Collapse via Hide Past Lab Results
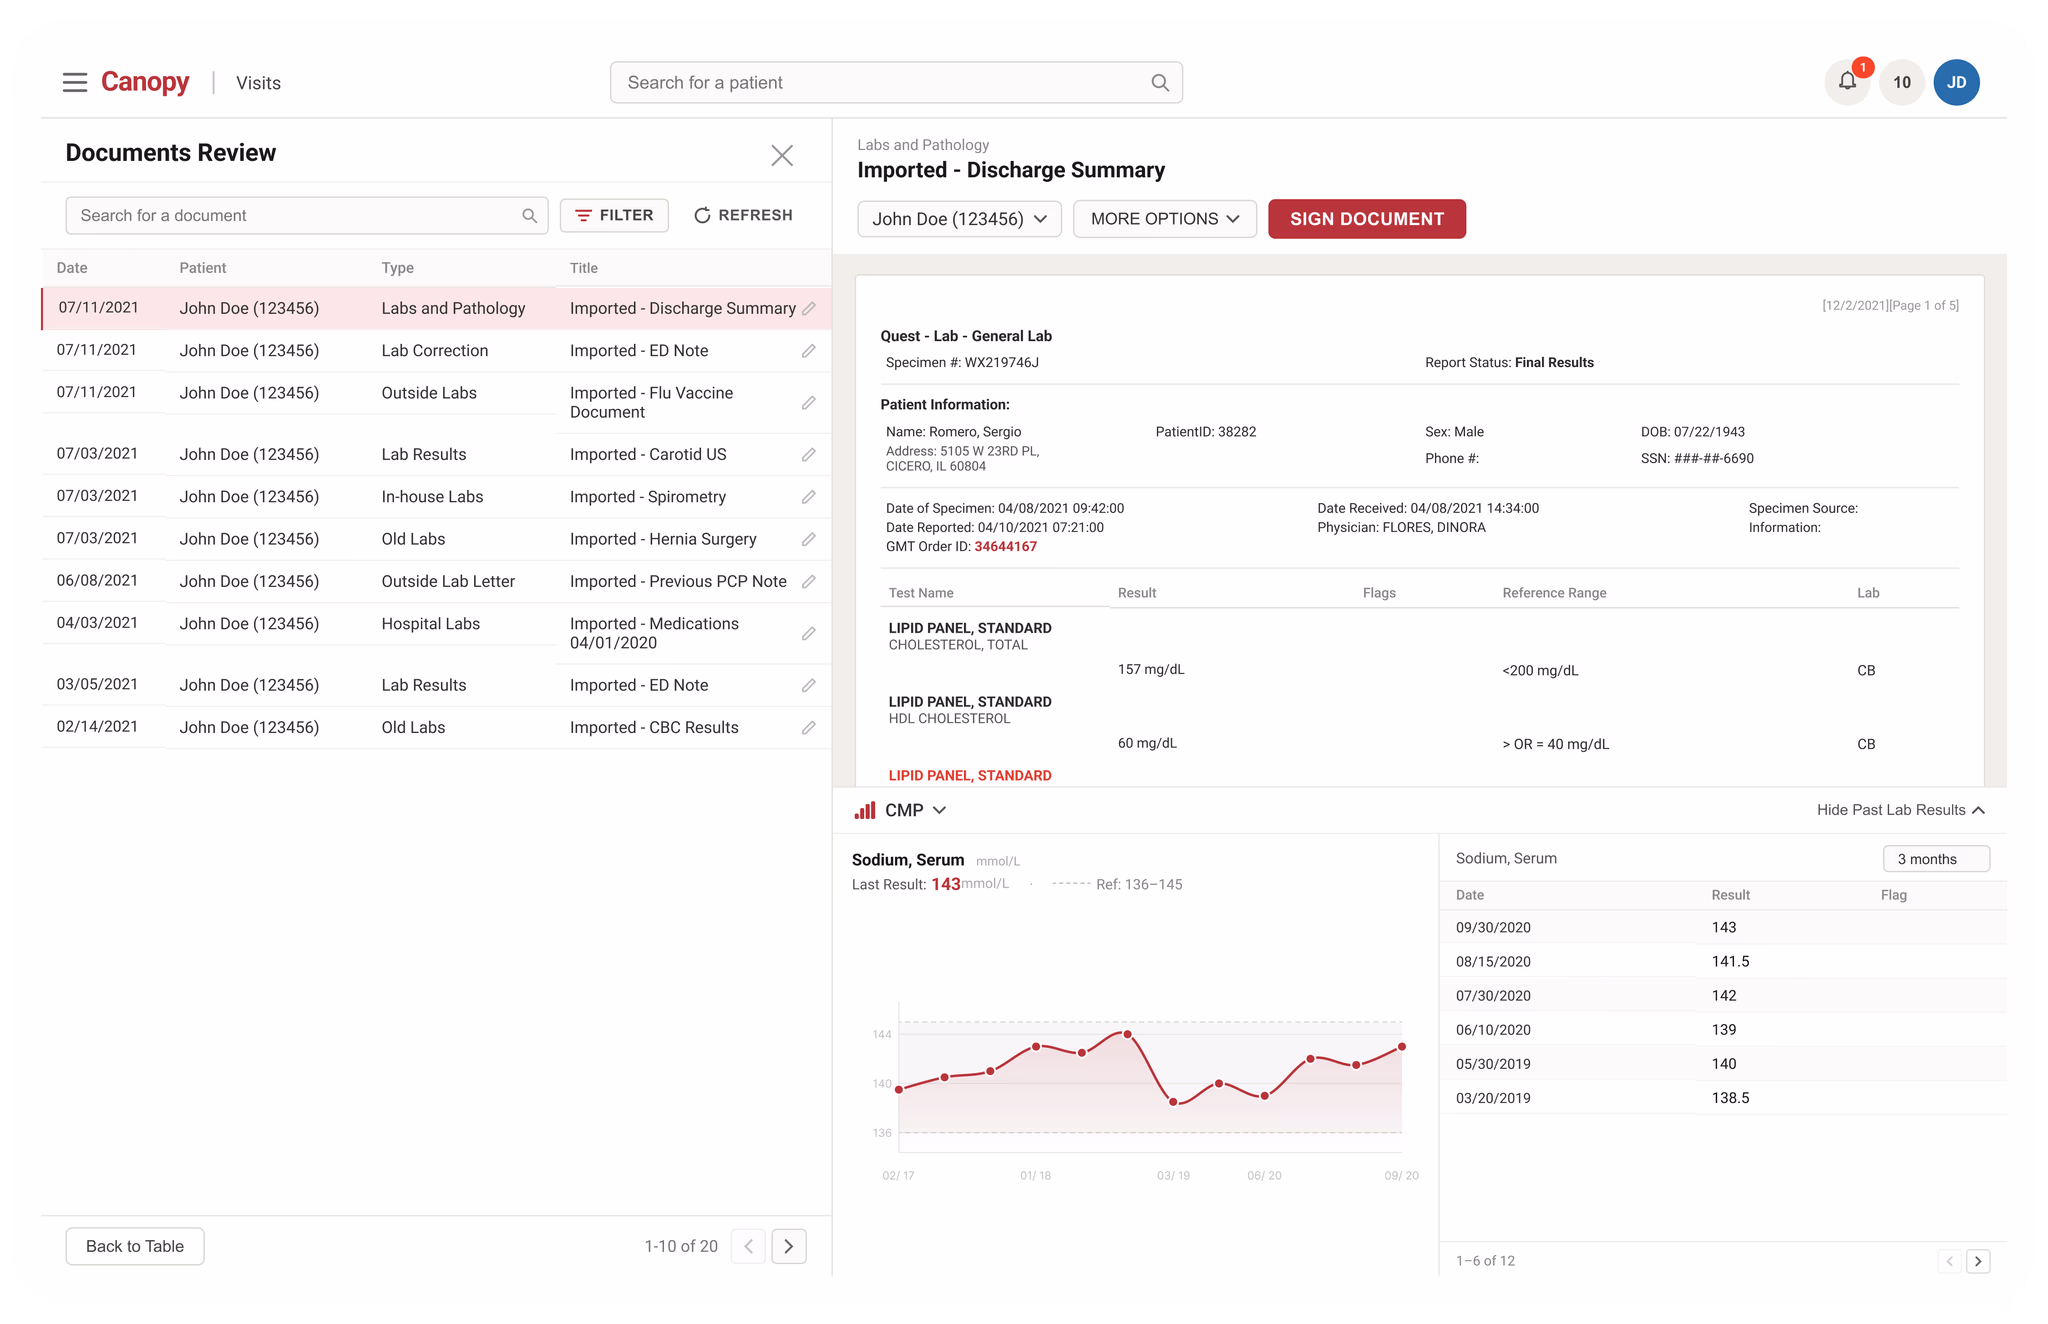 [x=1901, y=810]
